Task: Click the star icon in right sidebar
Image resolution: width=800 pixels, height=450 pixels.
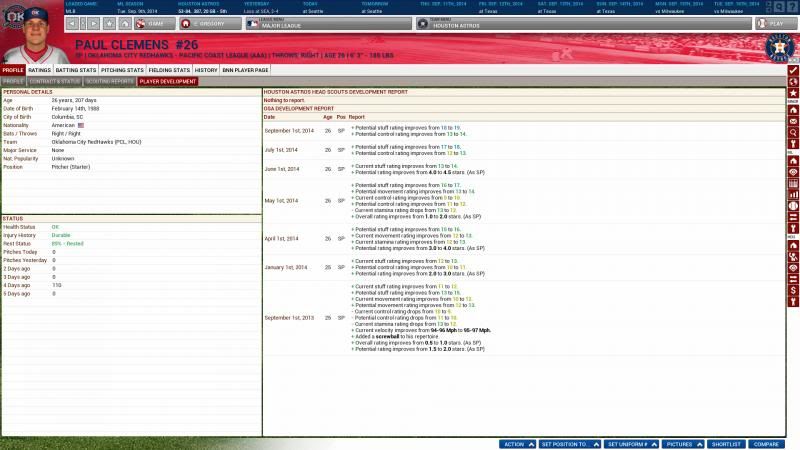Action: (793, 93)
